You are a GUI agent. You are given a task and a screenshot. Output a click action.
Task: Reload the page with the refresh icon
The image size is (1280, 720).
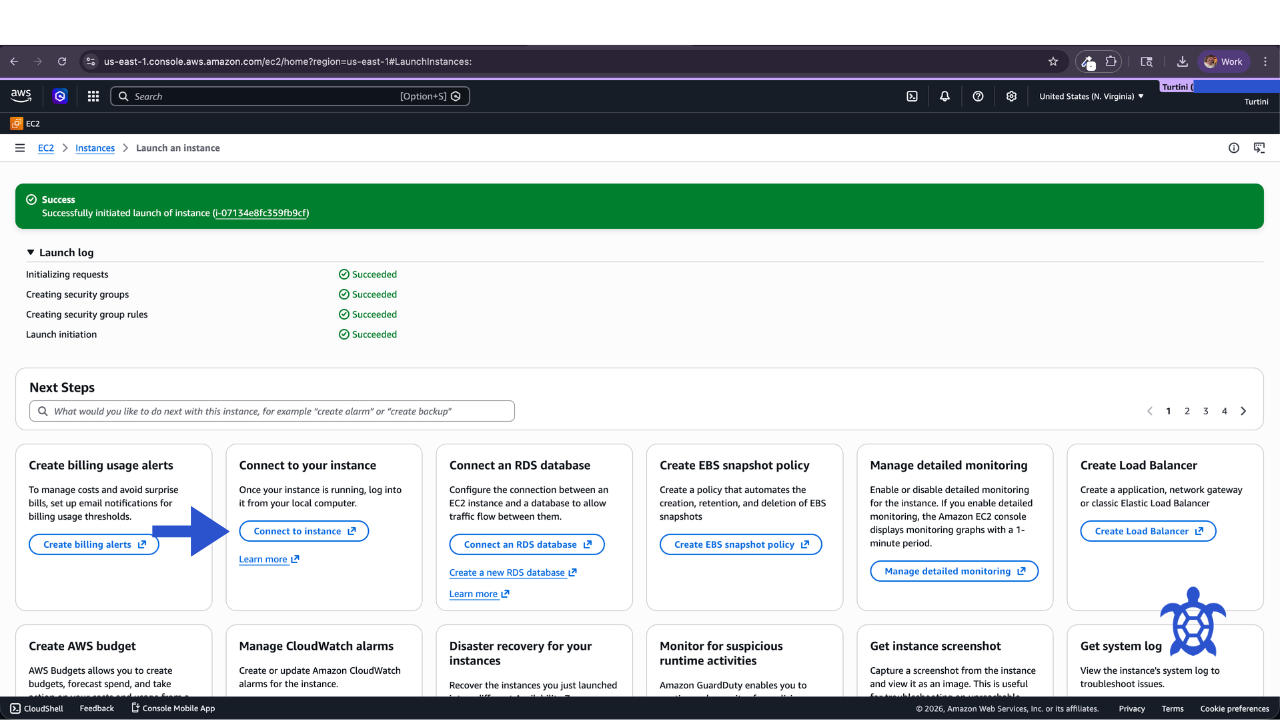62,61
